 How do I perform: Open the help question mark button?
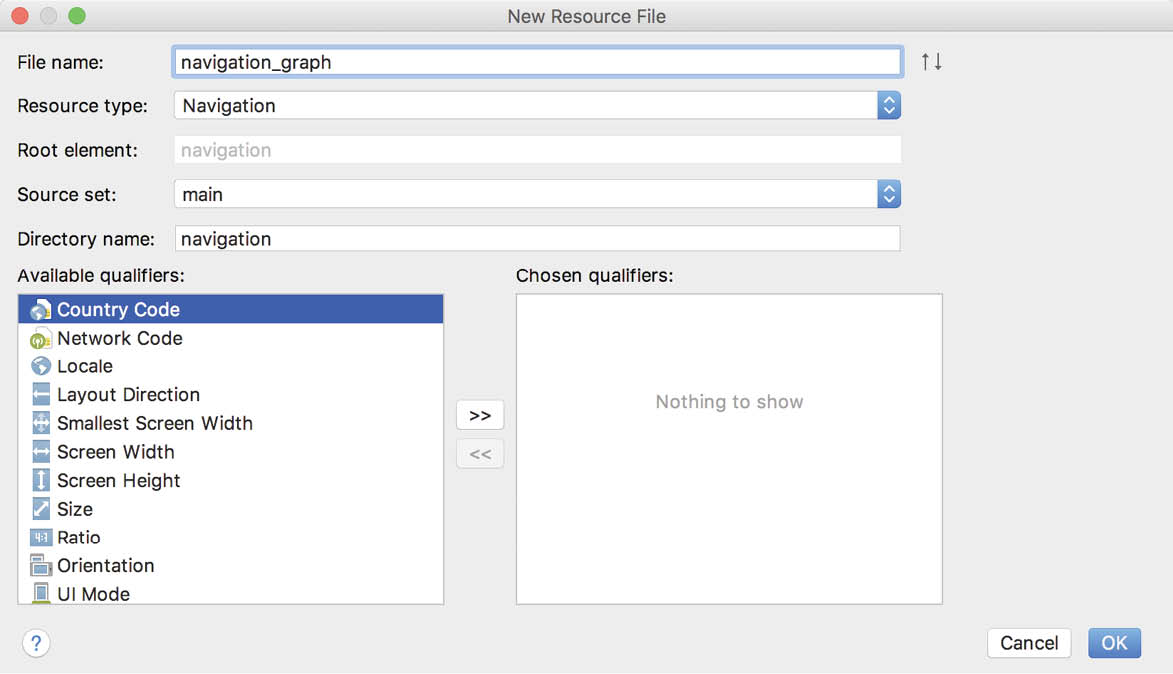pos(36,643)
